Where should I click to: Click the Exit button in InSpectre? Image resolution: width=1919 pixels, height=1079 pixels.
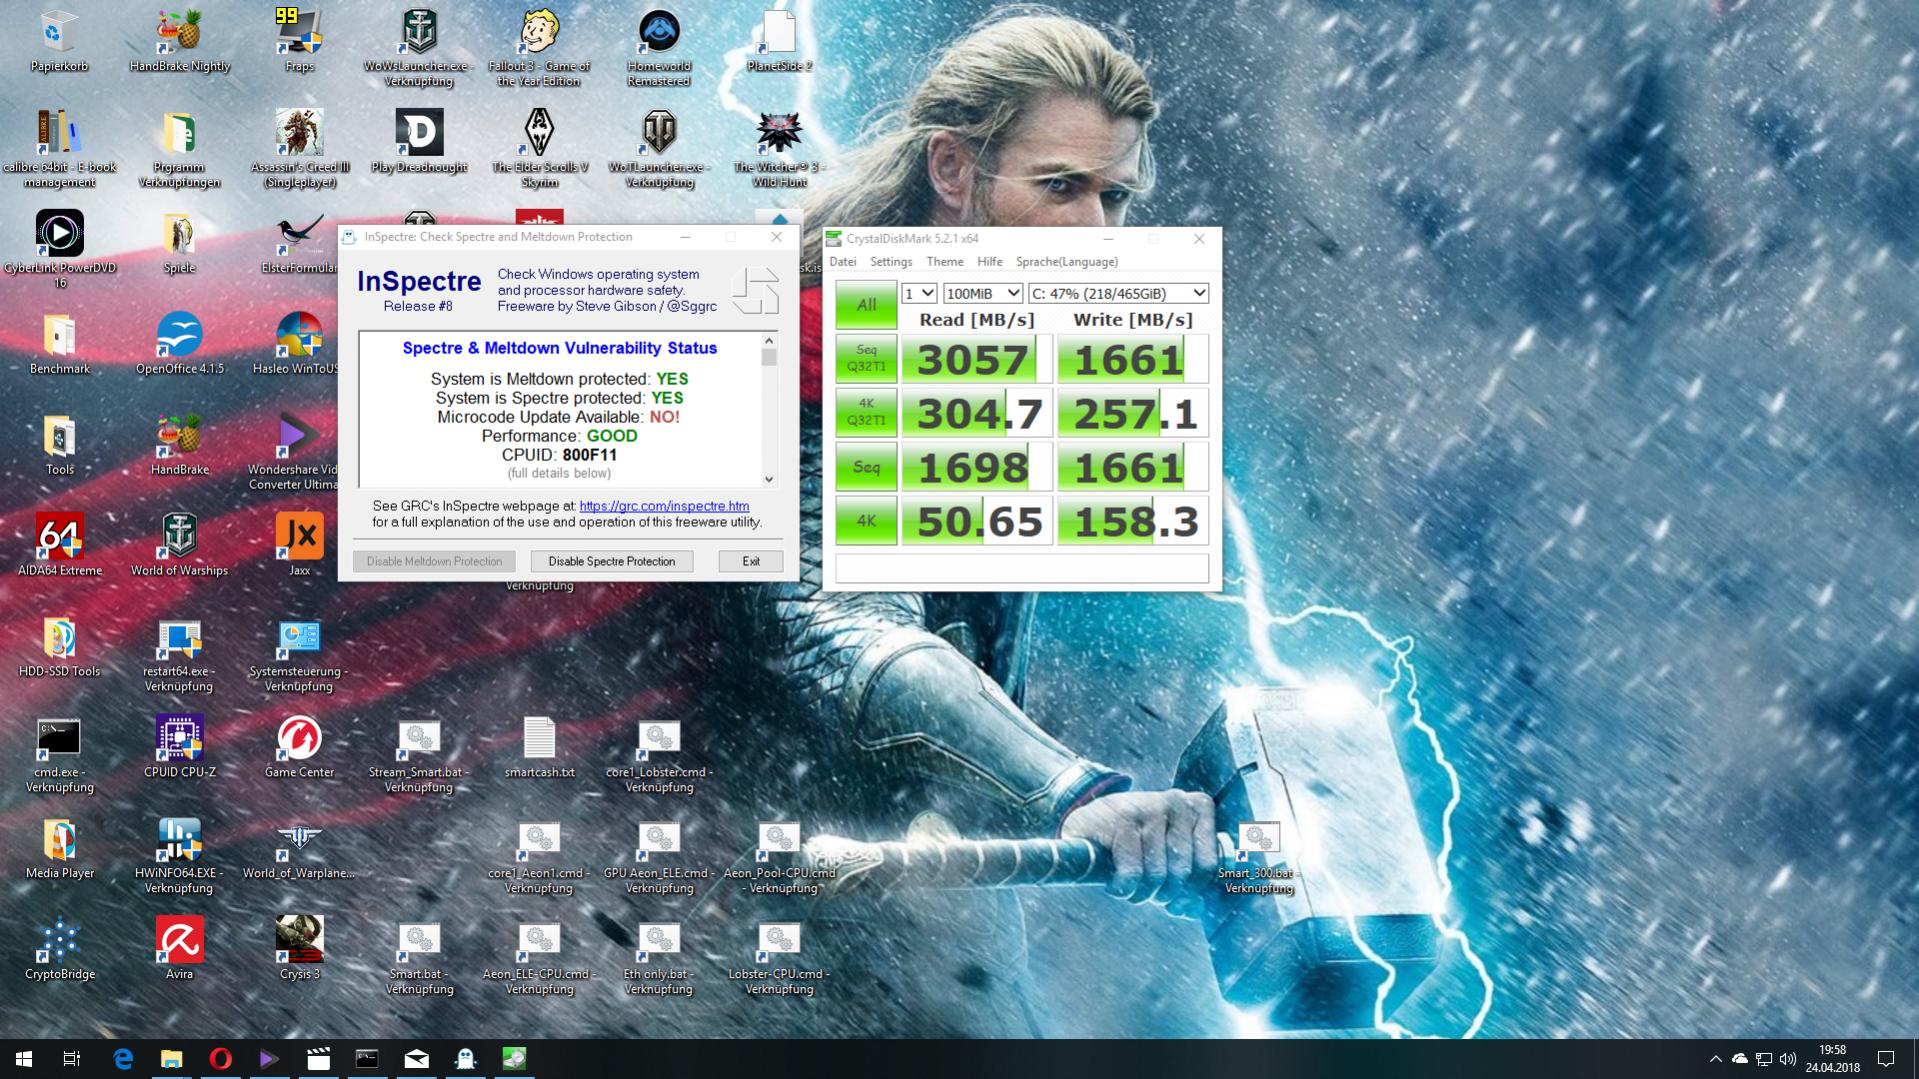(751, 561)
